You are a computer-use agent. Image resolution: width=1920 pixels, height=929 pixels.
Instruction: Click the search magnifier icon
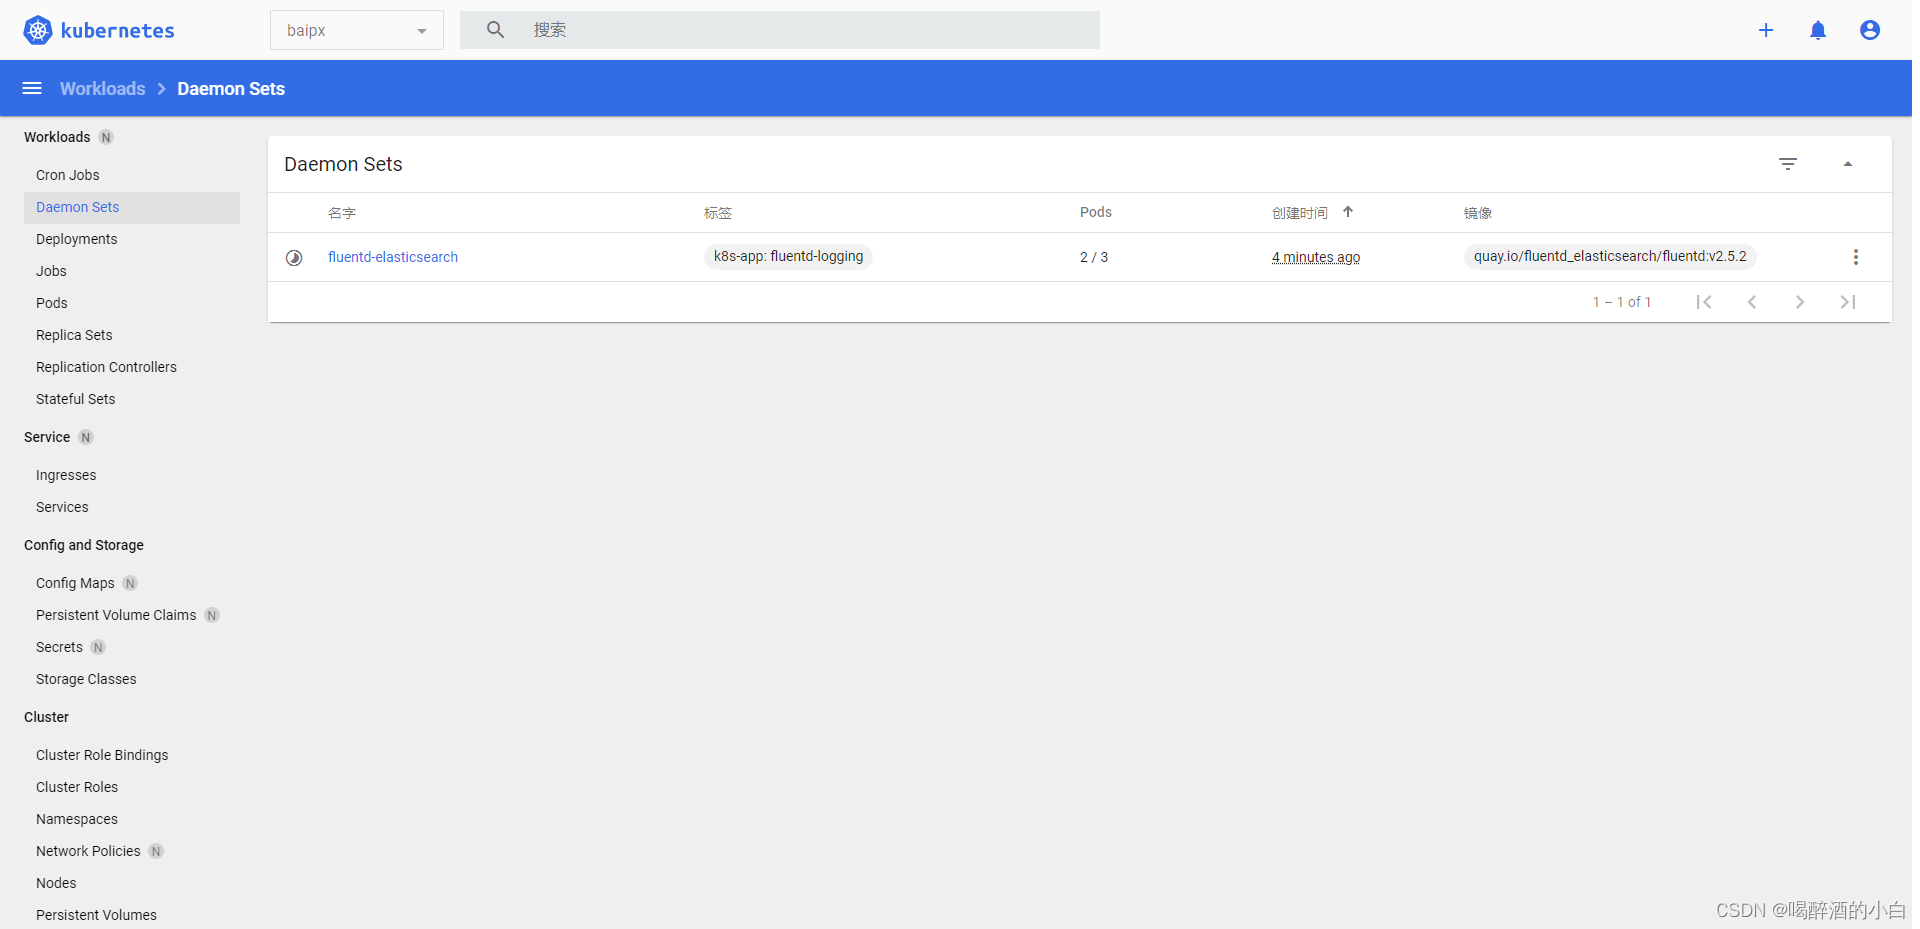click(x=495, y=30)
